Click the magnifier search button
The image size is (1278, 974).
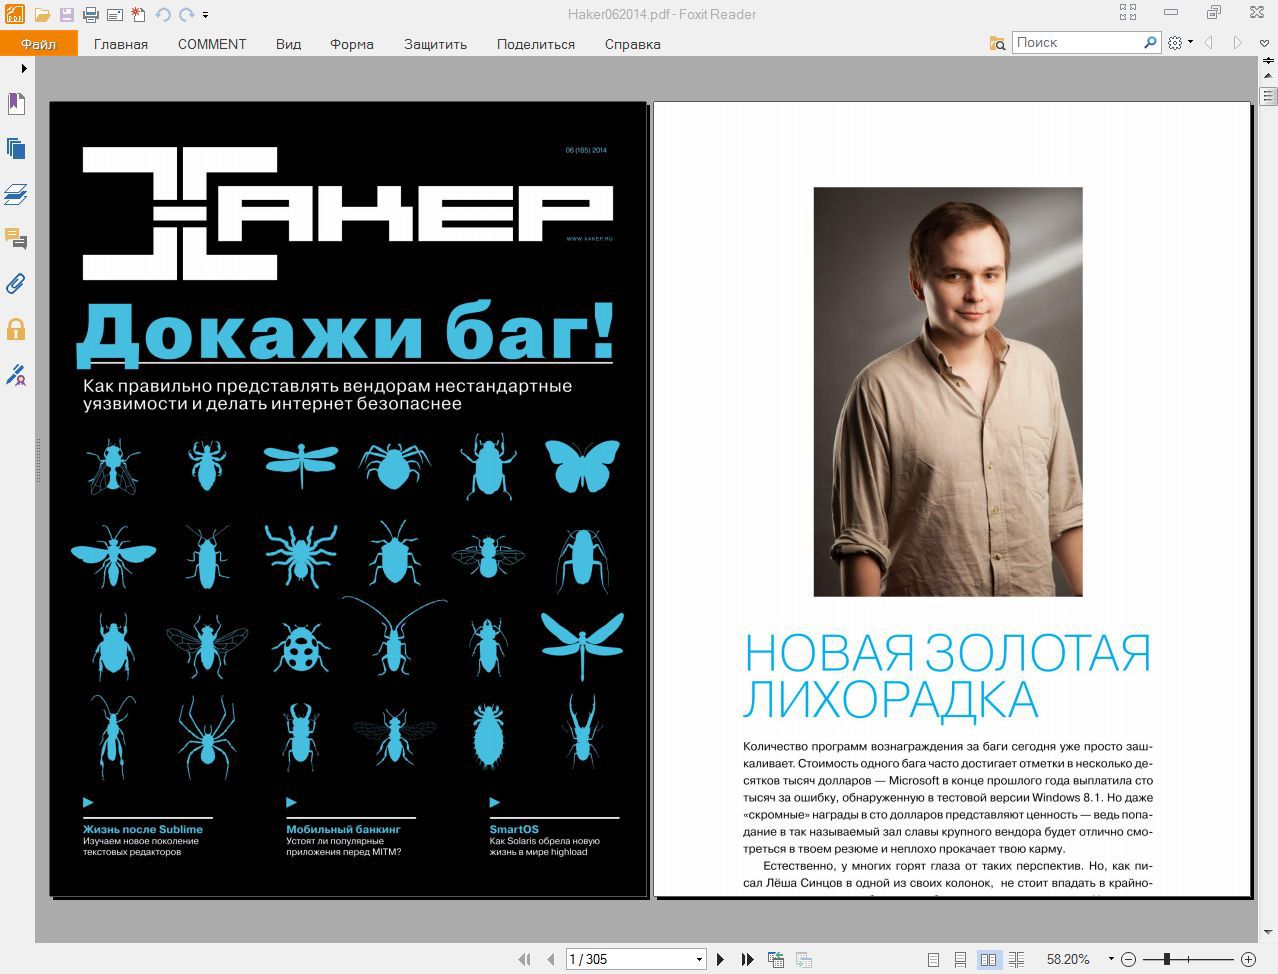tap(1150, 43)
